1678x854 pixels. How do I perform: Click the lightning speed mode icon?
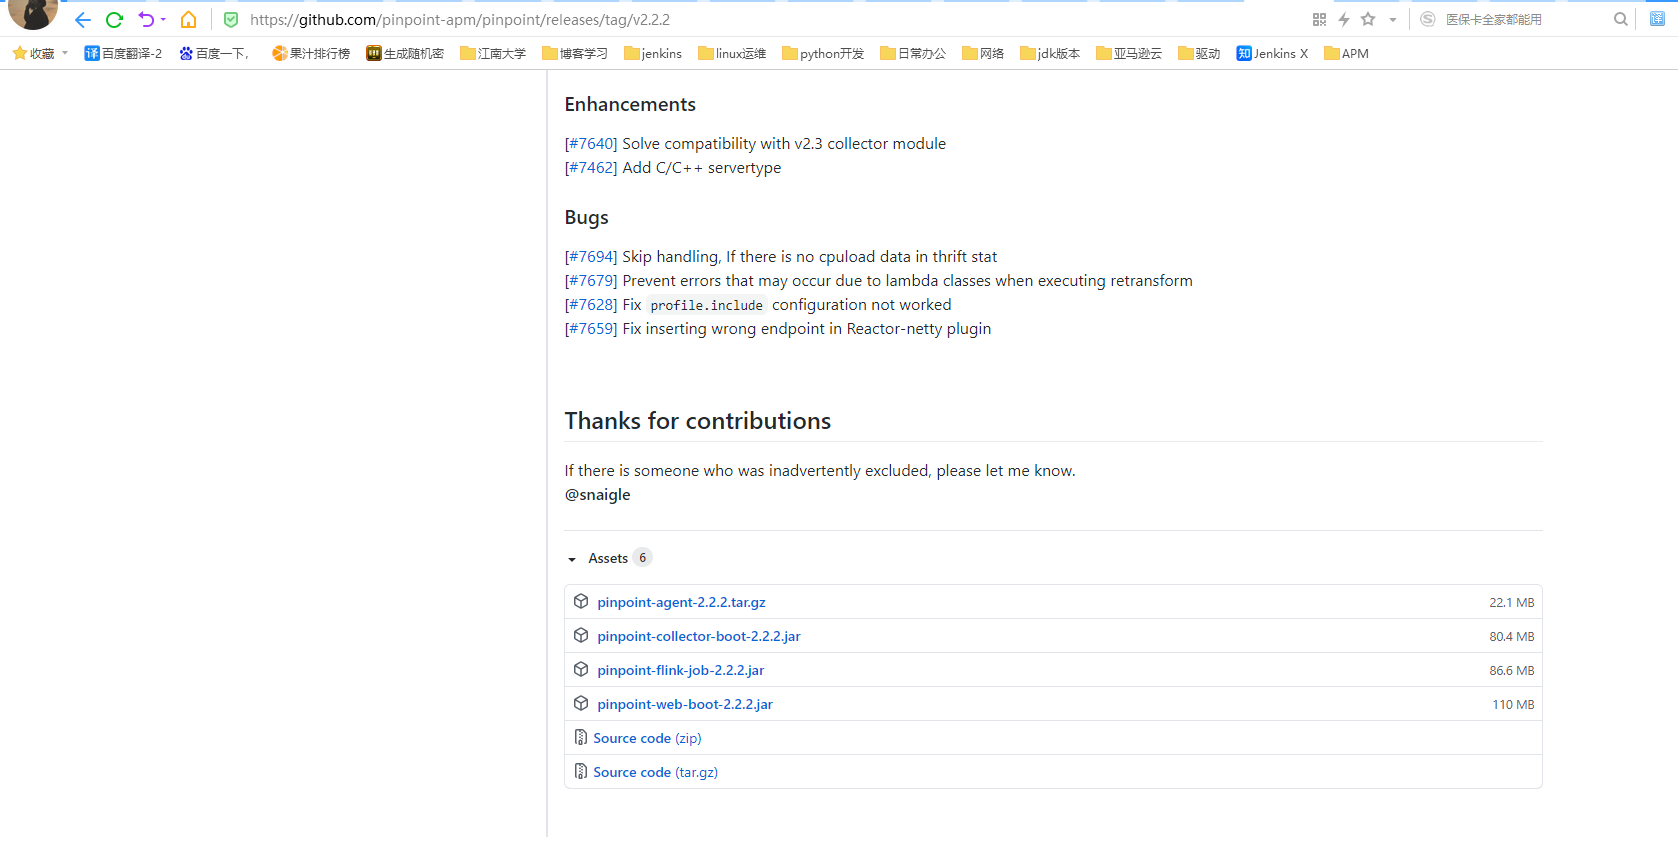pyautogui.click(x=1344, y=19)
